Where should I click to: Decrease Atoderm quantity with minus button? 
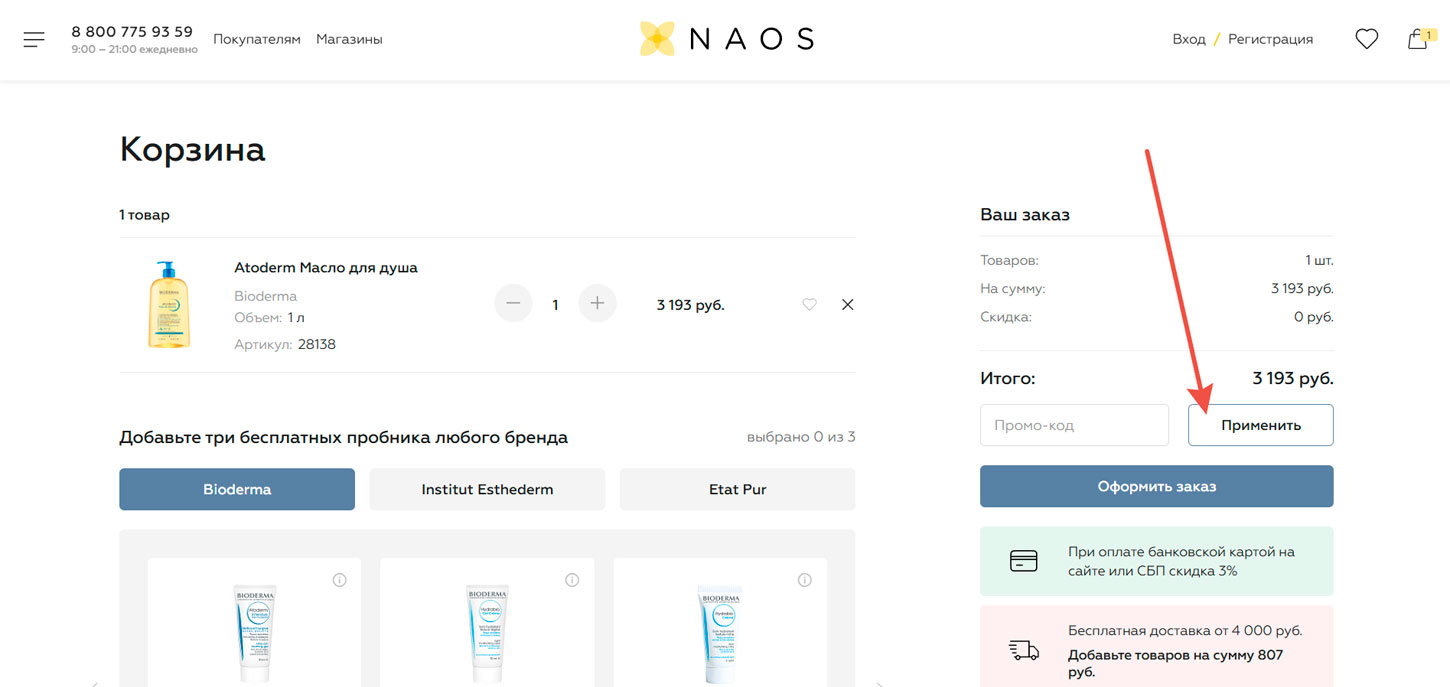pos(513,304)
